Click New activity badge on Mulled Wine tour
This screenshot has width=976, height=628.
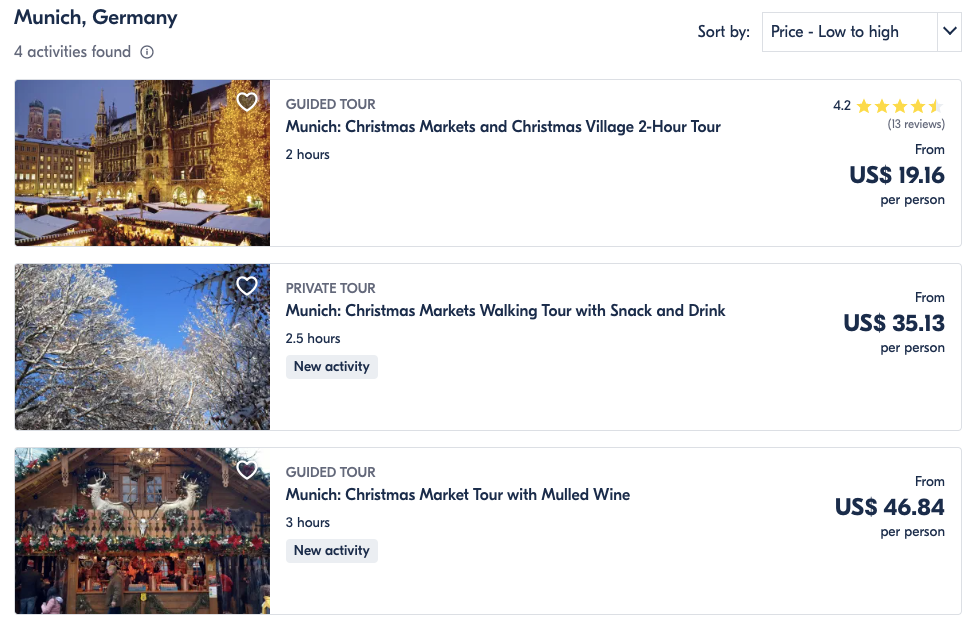click(332, 551)
